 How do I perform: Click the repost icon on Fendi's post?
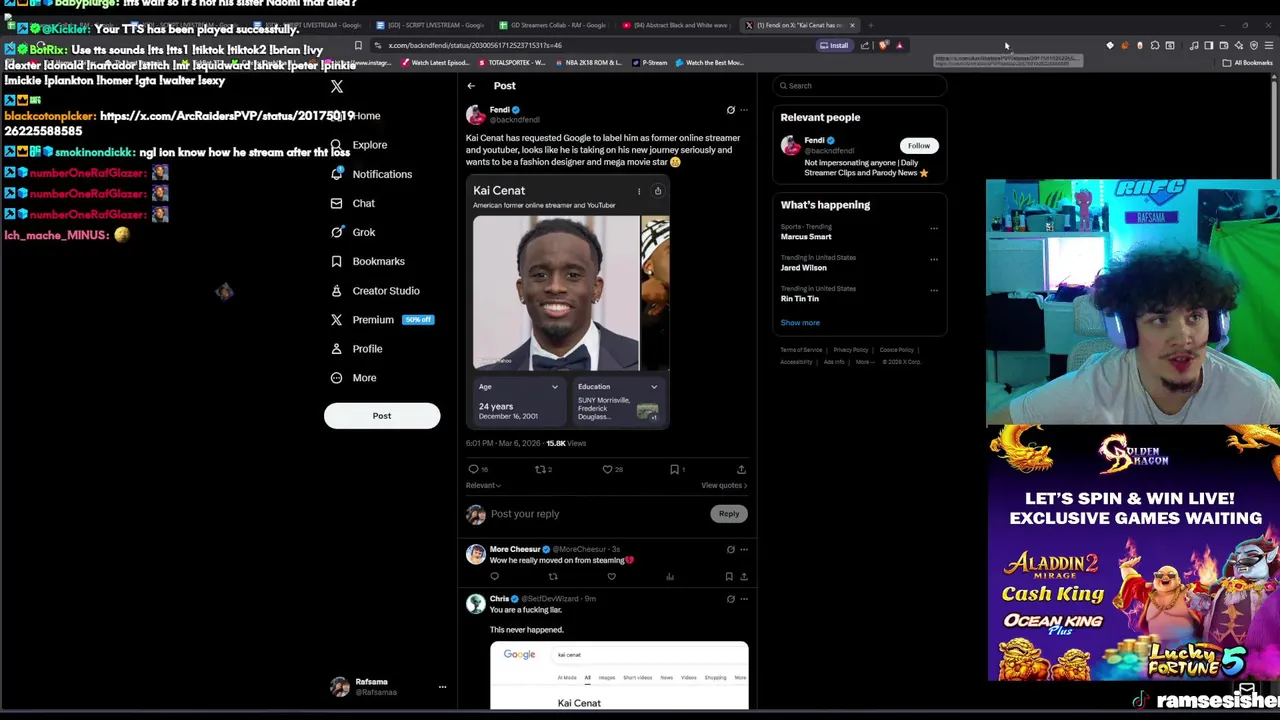(x=540, y=469)
